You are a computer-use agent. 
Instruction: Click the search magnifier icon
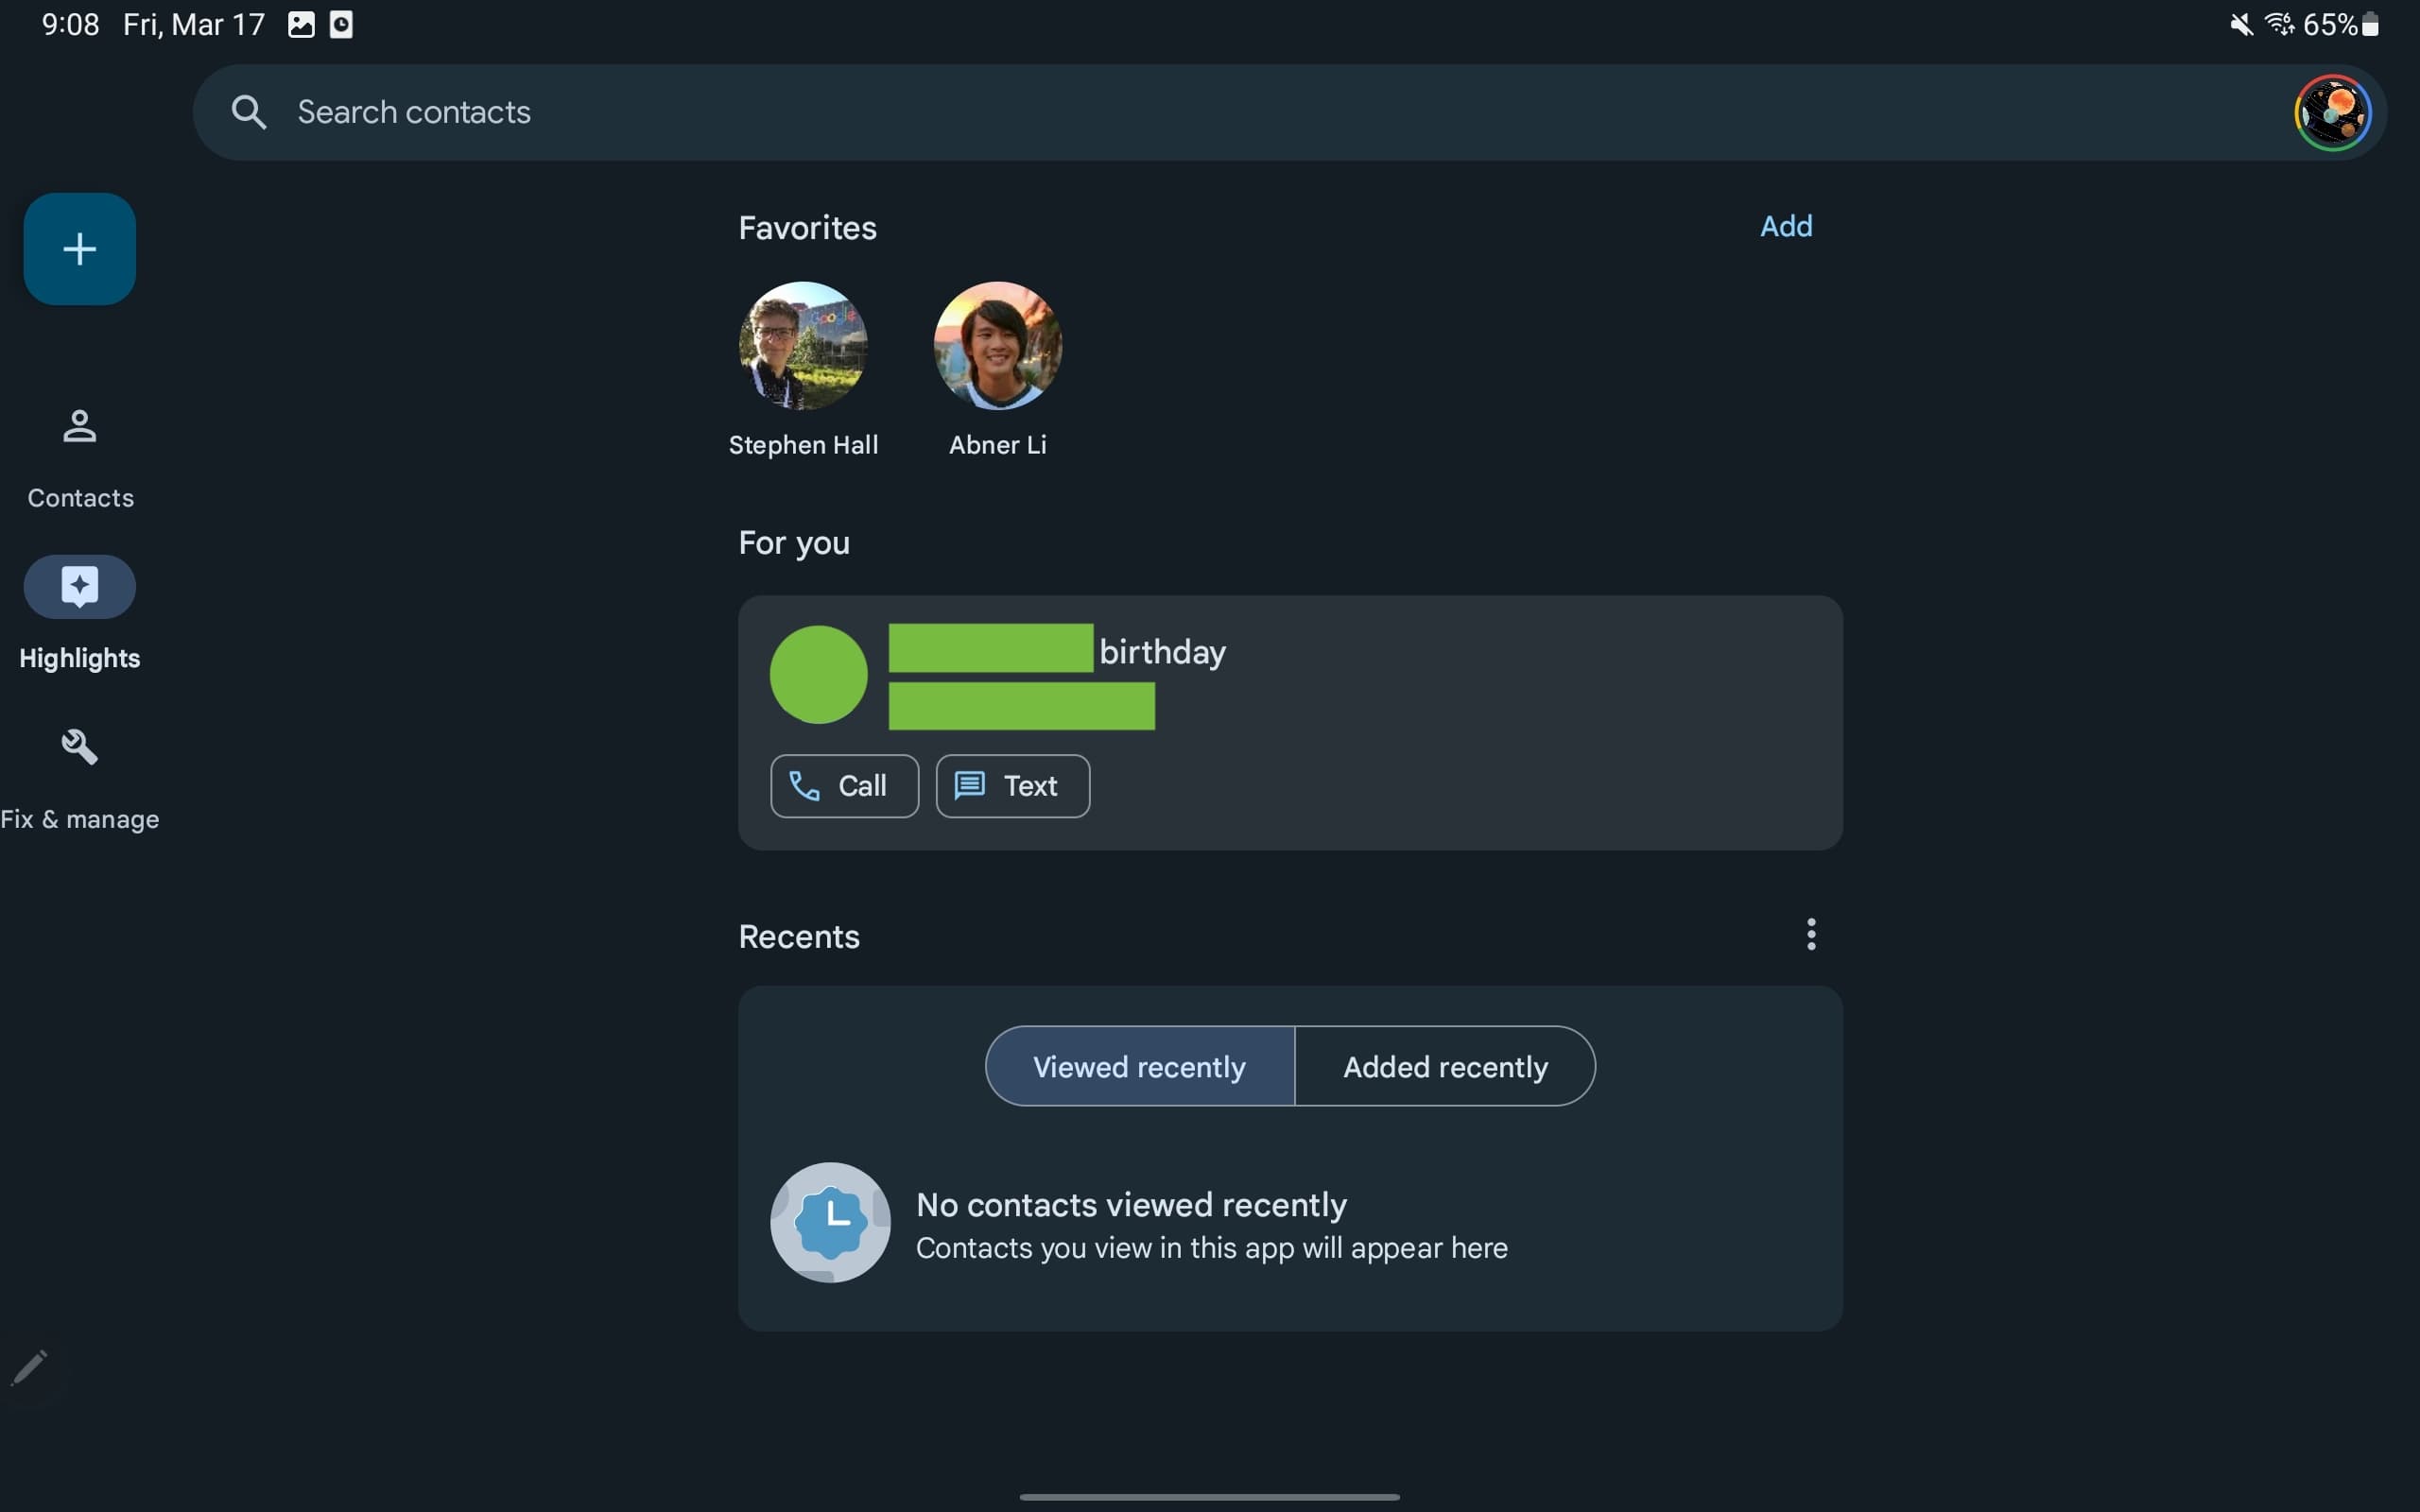point(248,112)
